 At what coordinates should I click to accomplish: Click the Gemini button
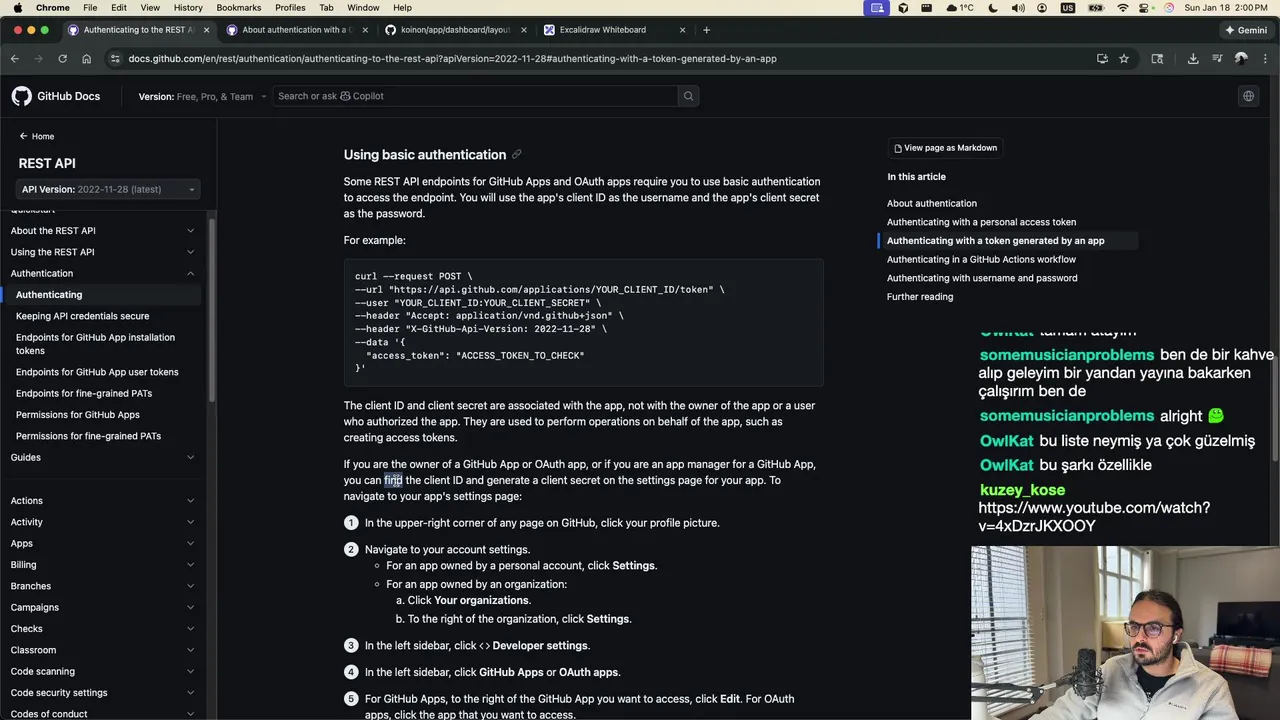click(1246, 30)
